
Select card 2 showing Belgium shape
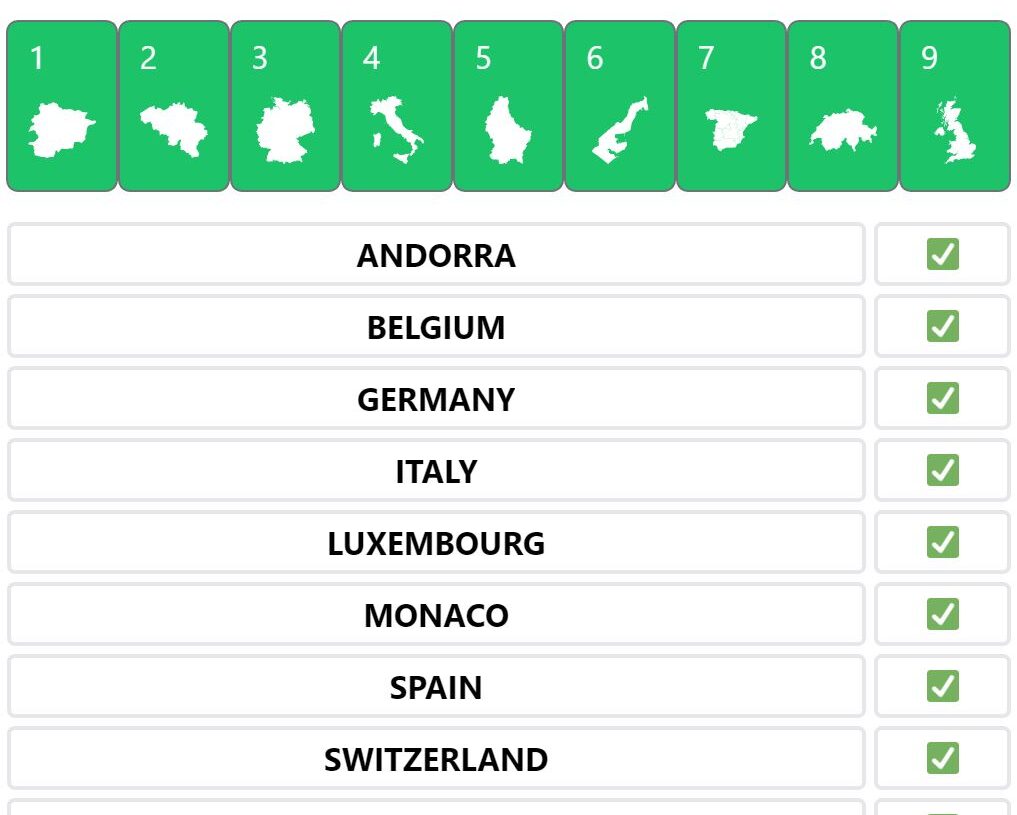[x=174, y=106]
